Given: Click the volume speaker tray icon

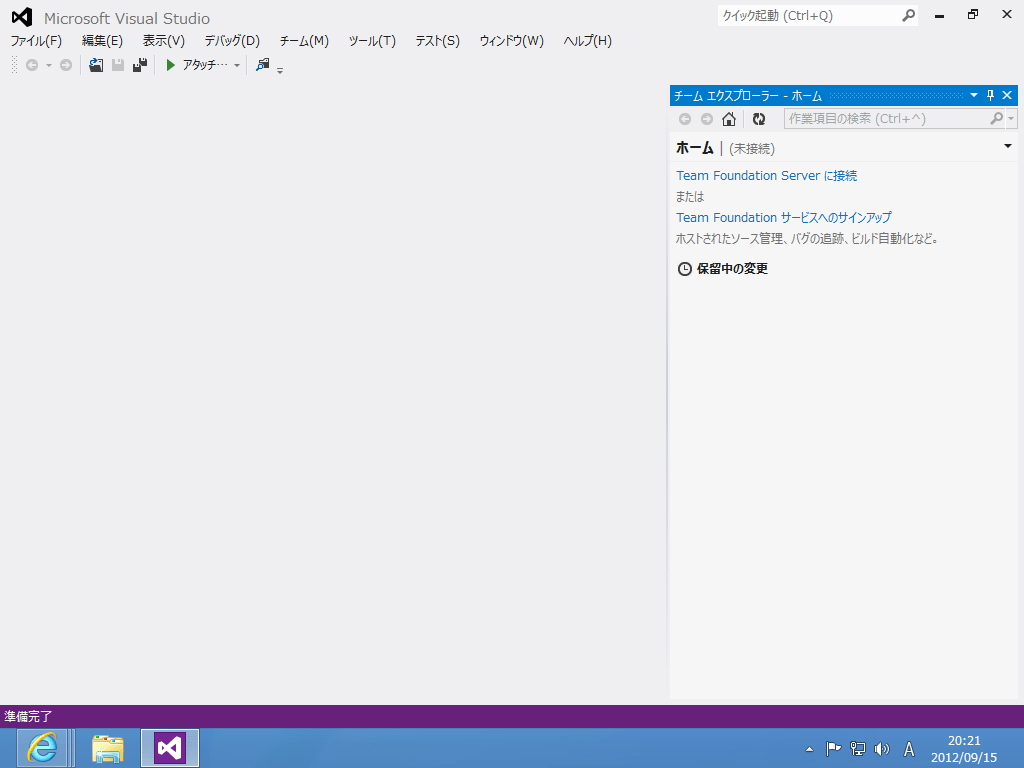Looking at the screenshot, I should [882, 749].
